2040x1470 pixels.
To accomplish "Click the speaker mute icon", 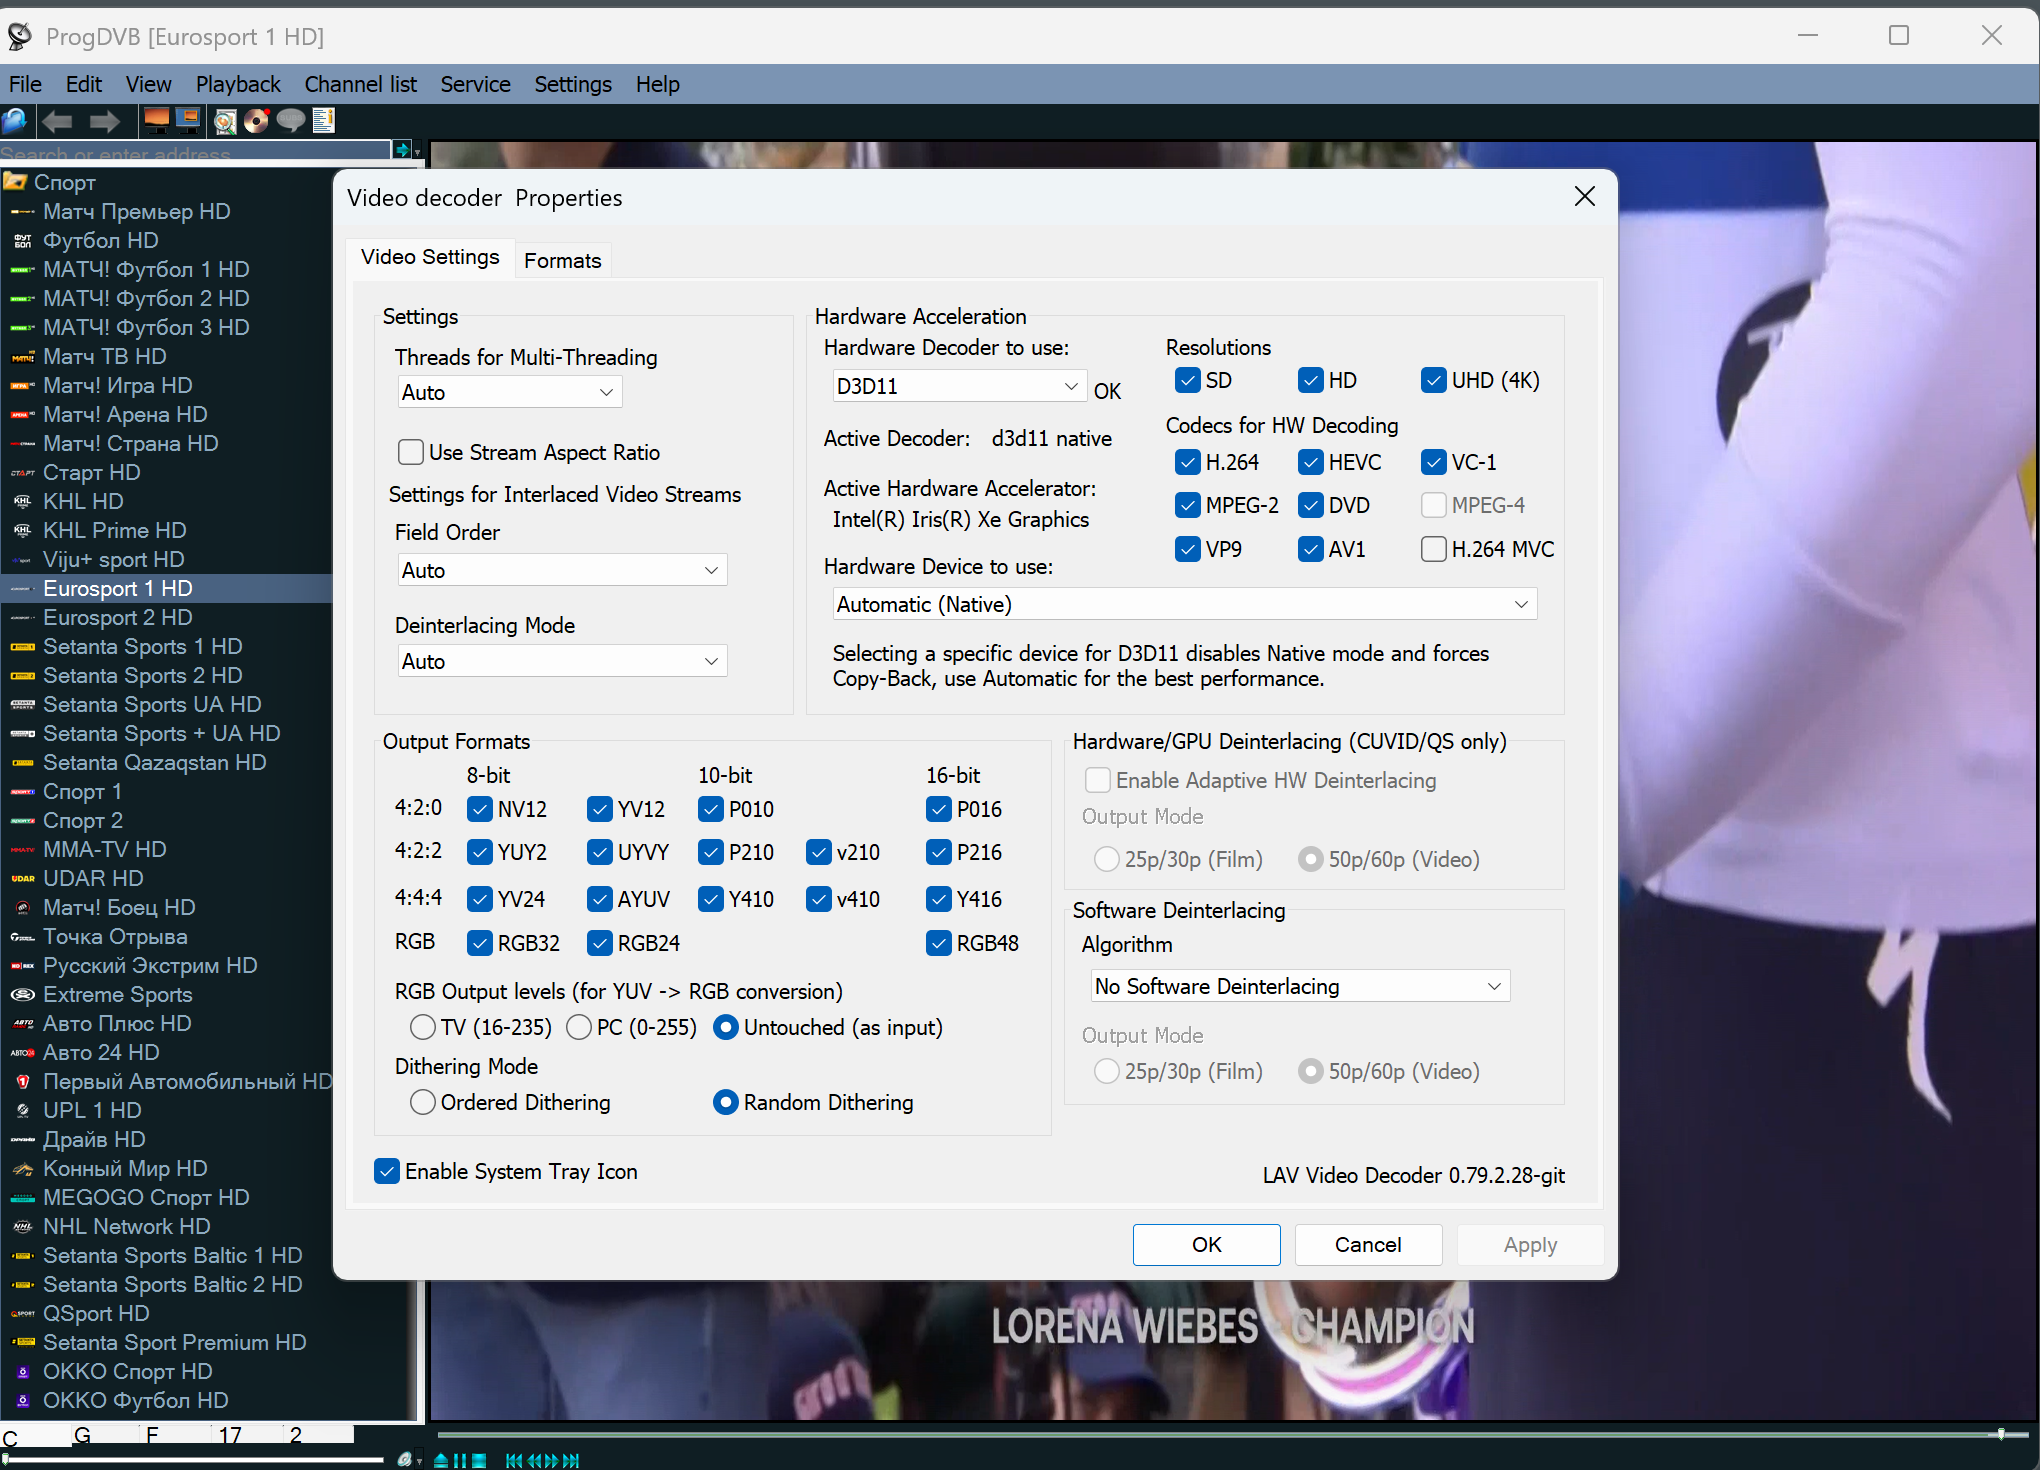I will [405, 1459].
